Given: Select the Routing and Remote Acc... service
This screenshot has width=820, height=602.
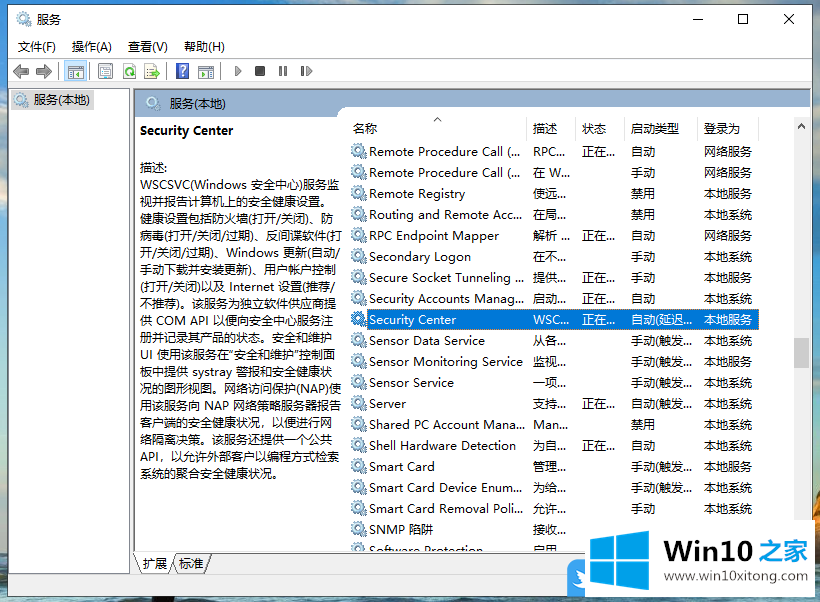Looking at the screenshot, I should tap(554, 214).
